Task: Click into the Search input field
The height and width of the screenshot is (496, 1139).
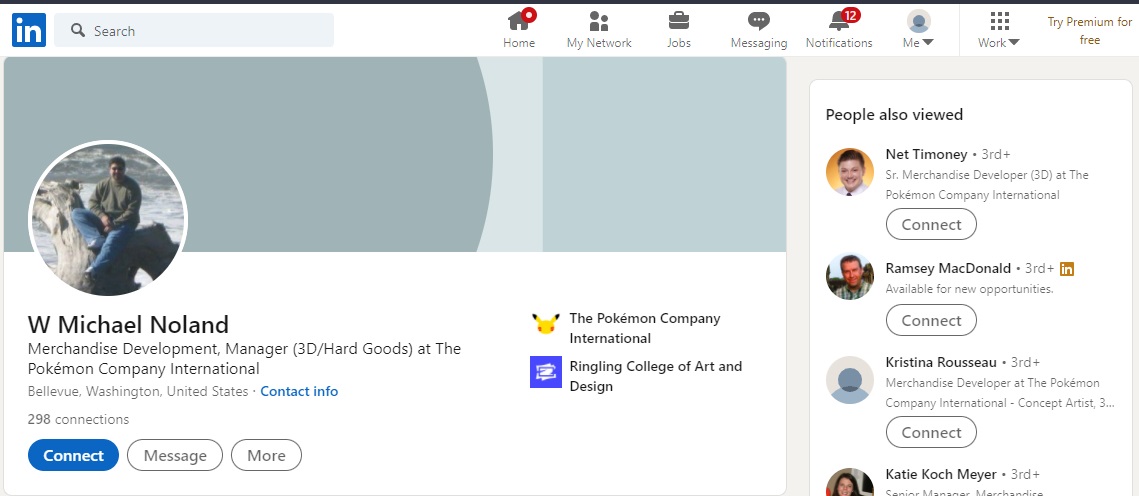Action: (194, 31)
